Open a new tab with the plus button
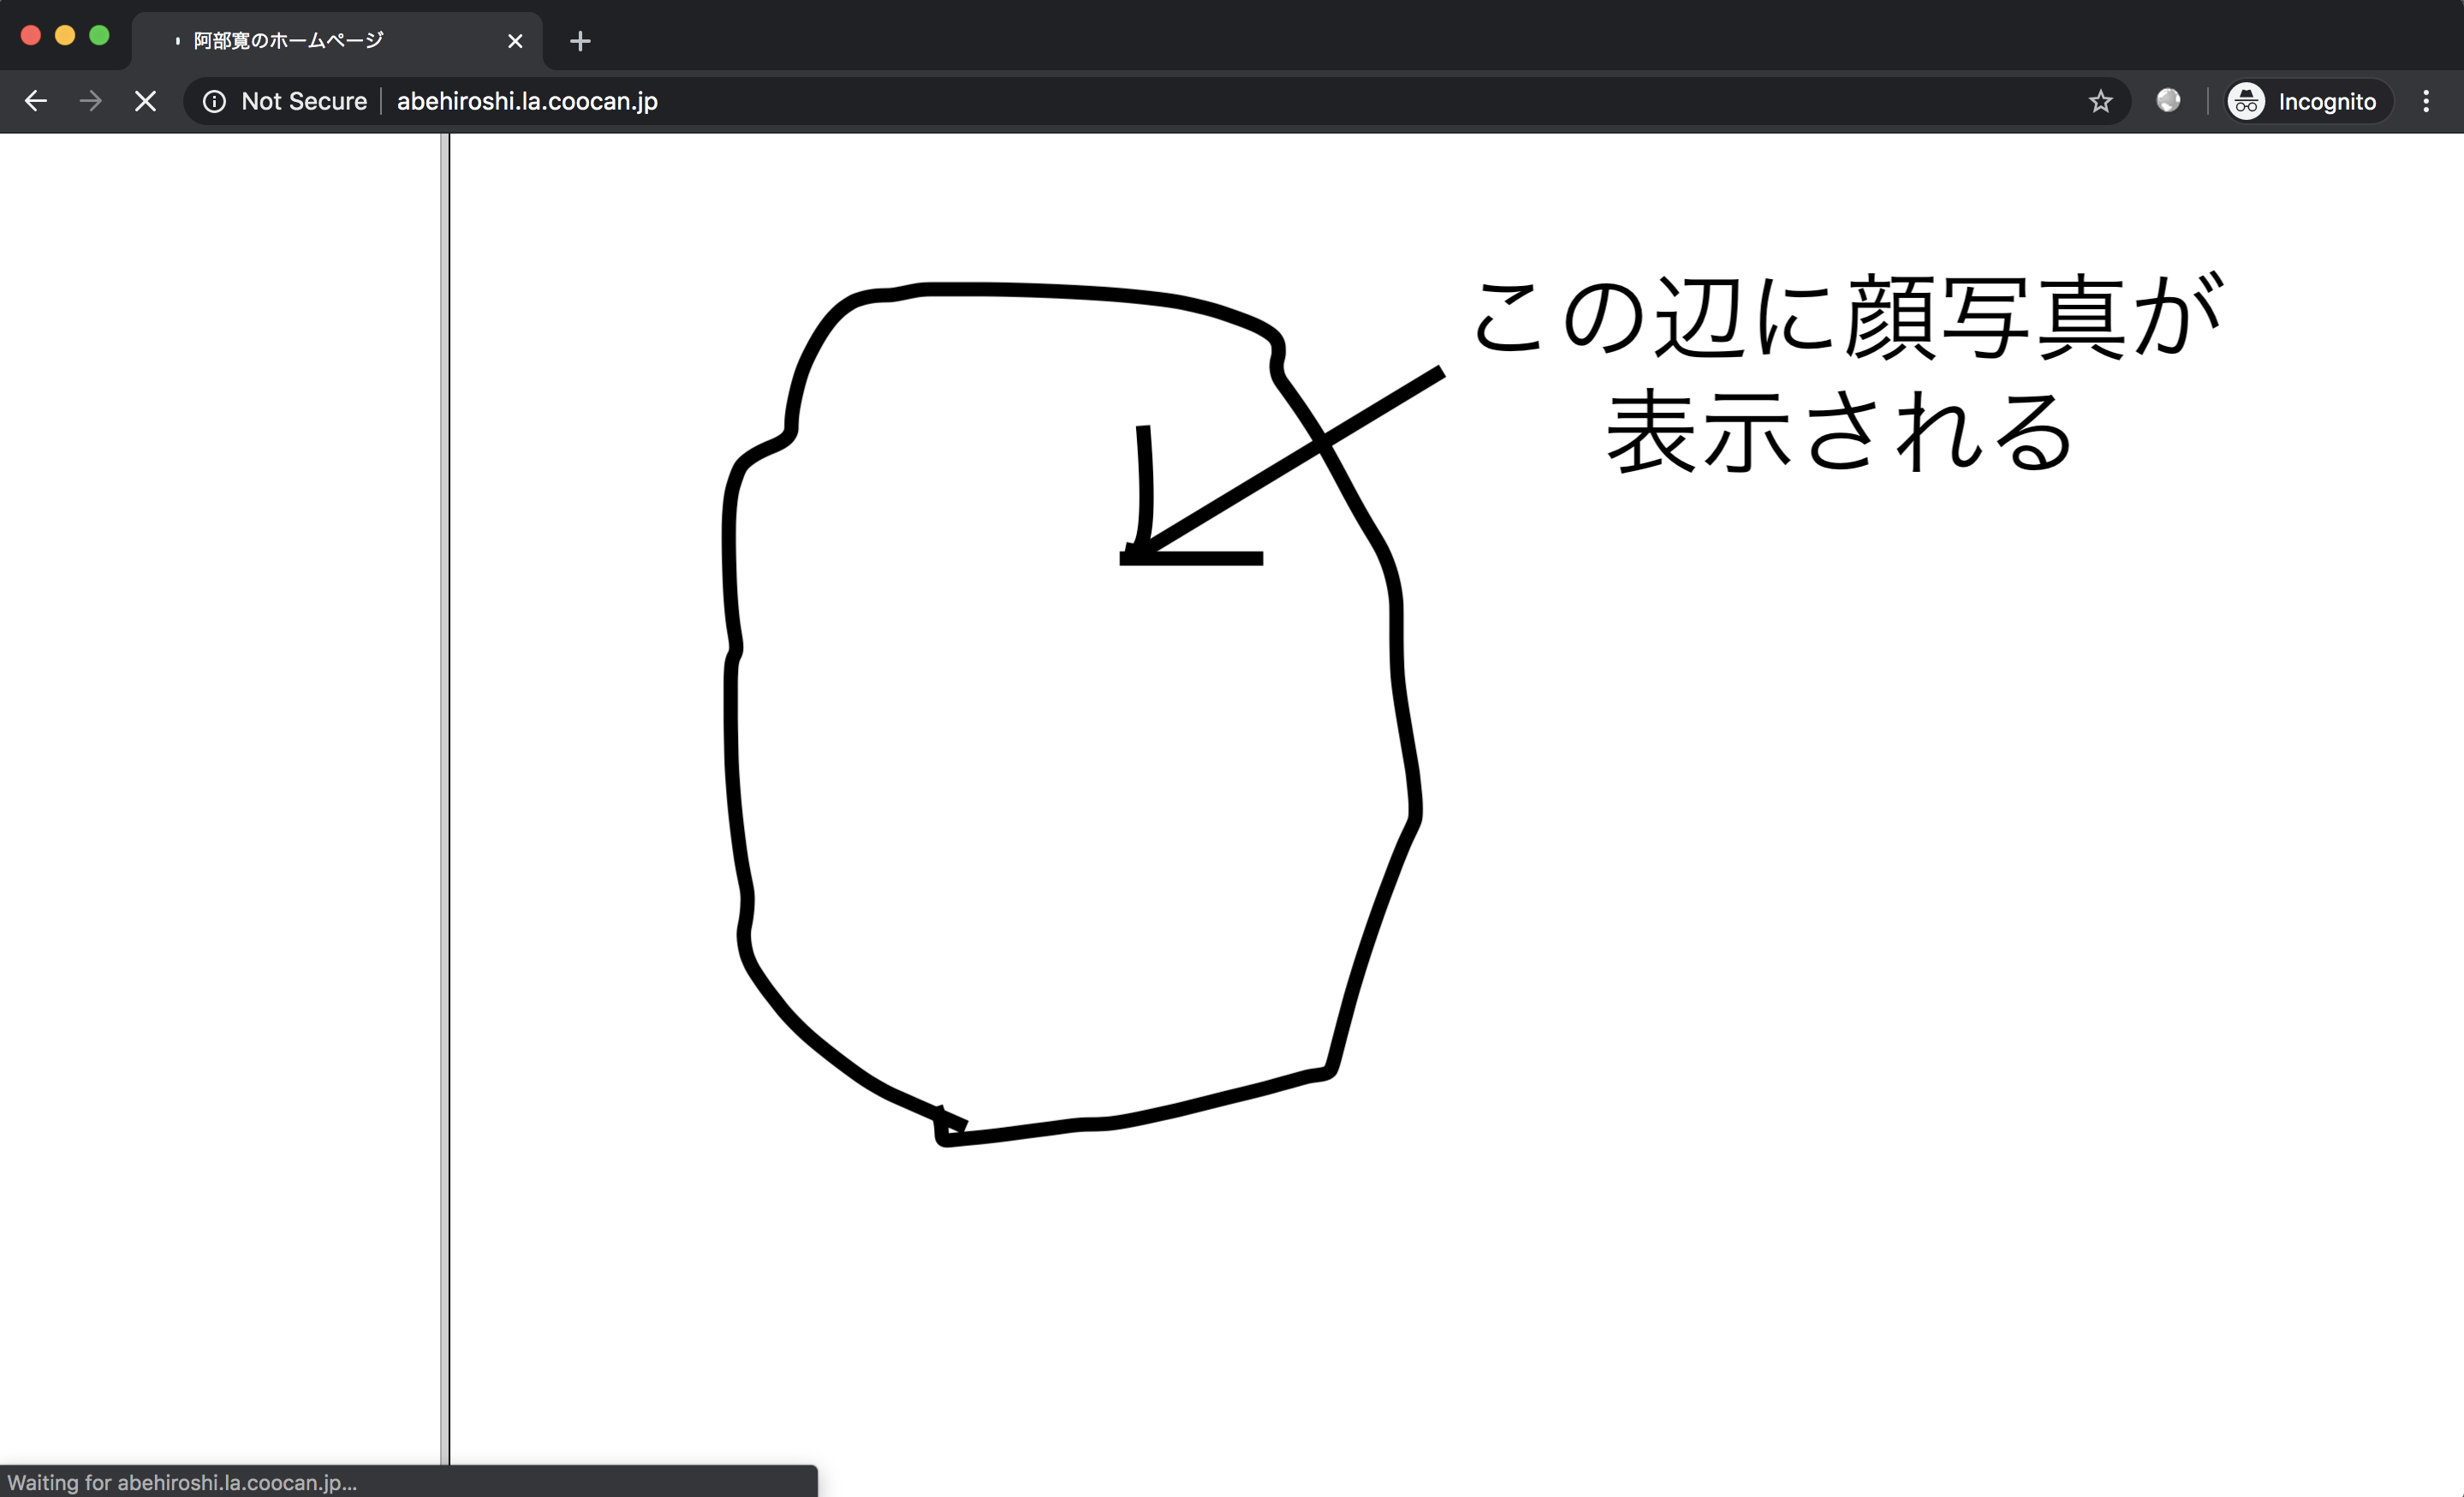2464x1497 pixels. pyautogui.click(x=580, y=41)
